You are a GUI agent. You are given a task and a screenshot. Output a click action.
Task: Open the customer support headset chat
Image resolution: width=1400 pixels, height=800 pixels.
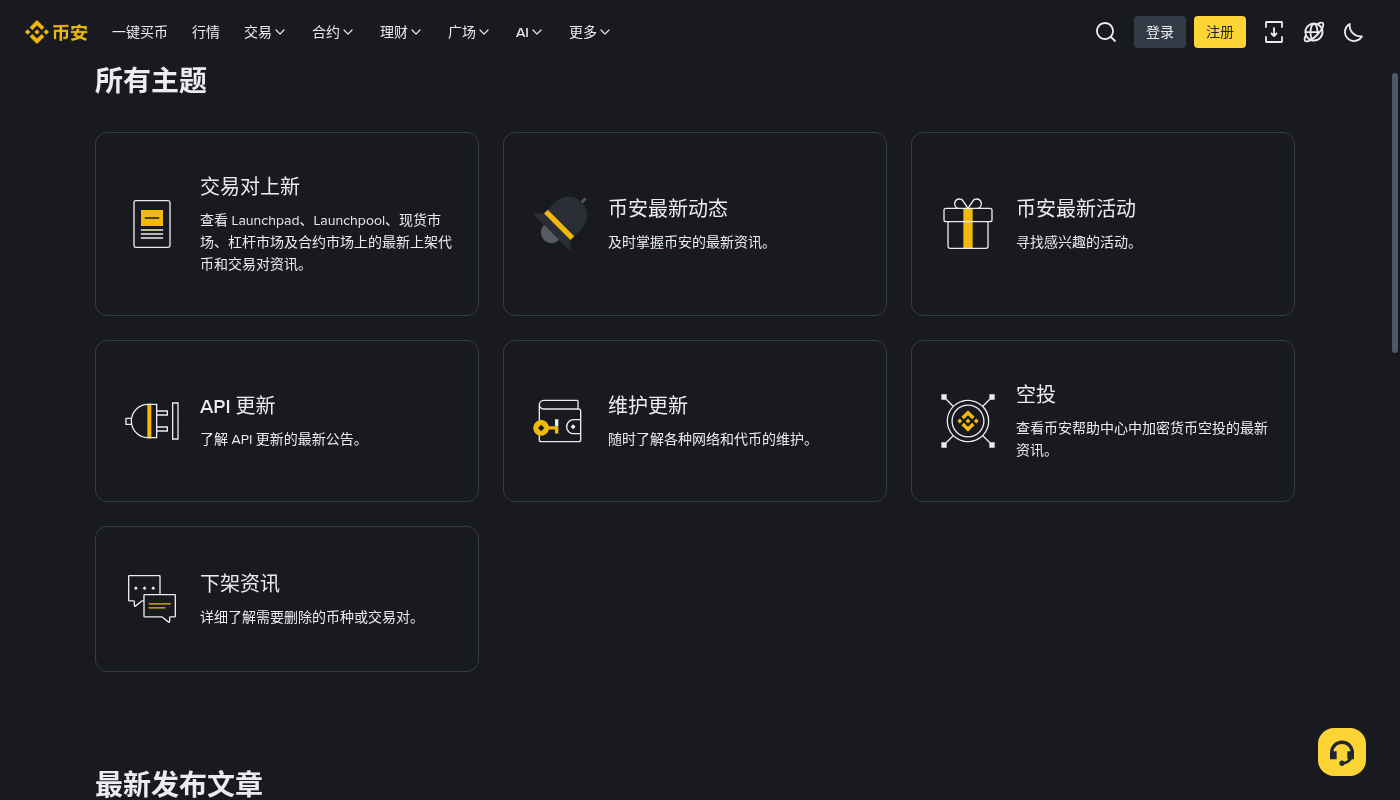(1342, 752)
